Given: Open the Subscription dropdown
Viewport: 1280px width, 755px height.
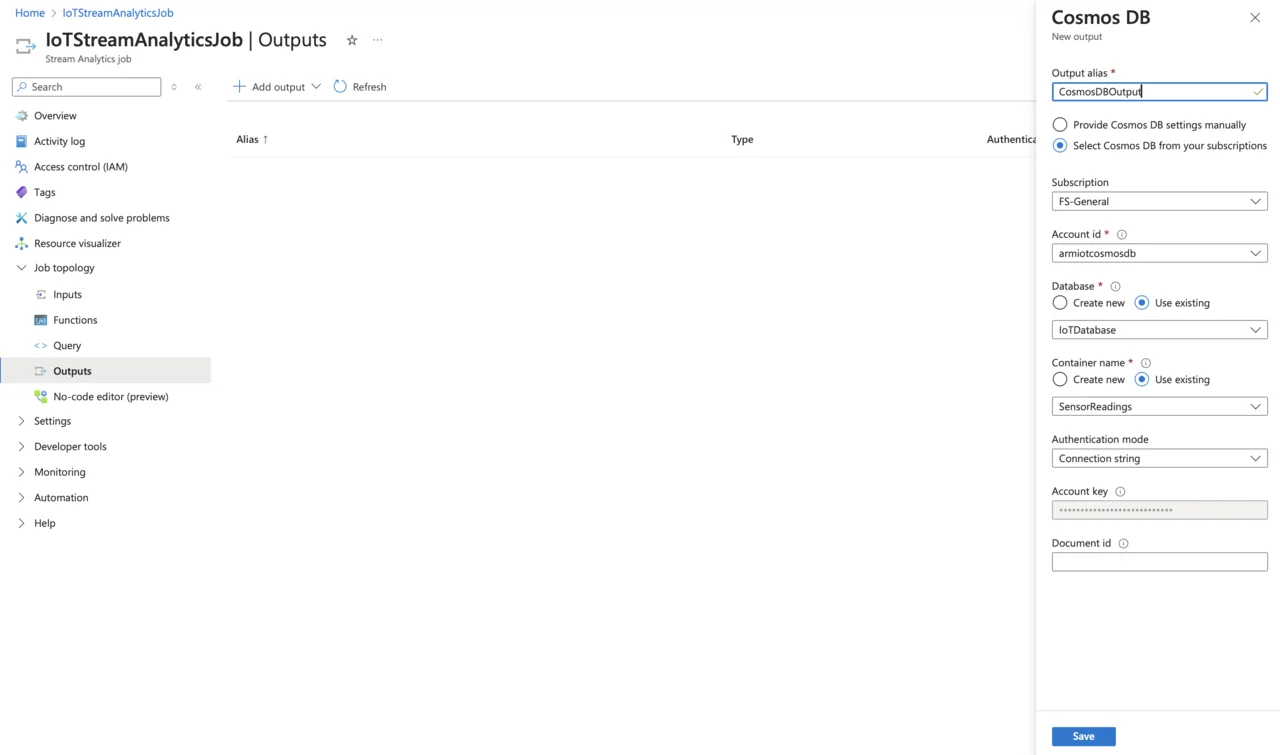Looking at the screenshot, I should click(x=1159, y=202).
